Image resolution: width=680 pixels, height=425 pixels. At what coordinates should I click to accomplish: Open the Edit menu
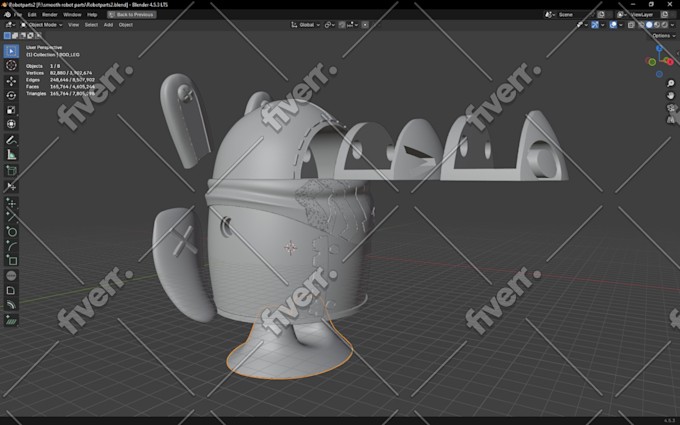pyautogui.click(x=32, y=14)
